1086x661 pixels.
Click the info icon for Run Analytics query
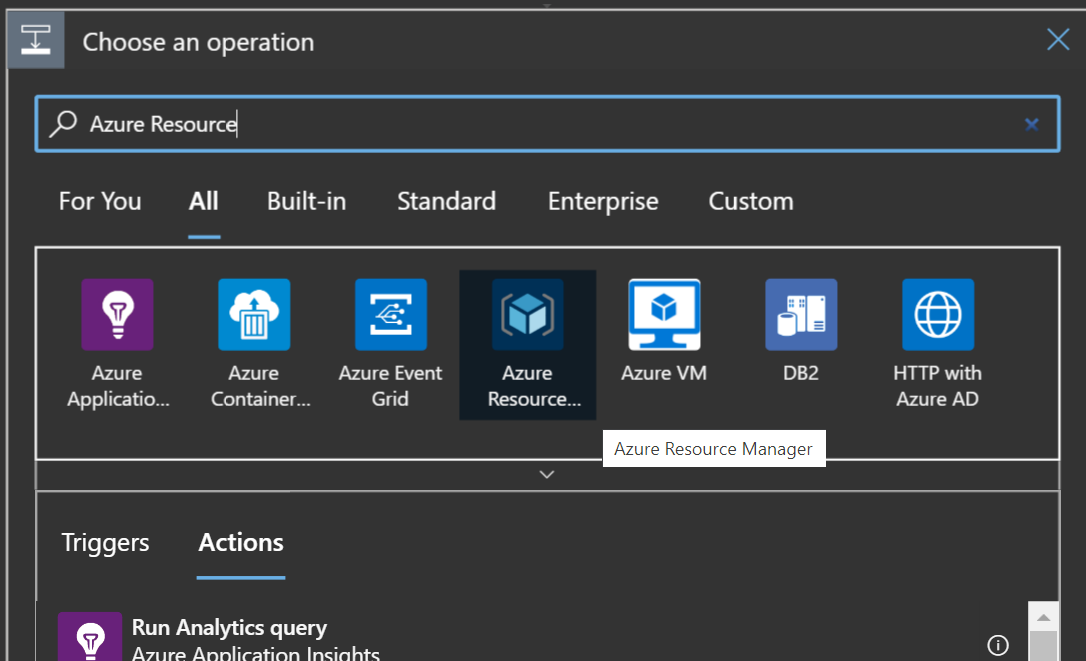tap(997, 643)
